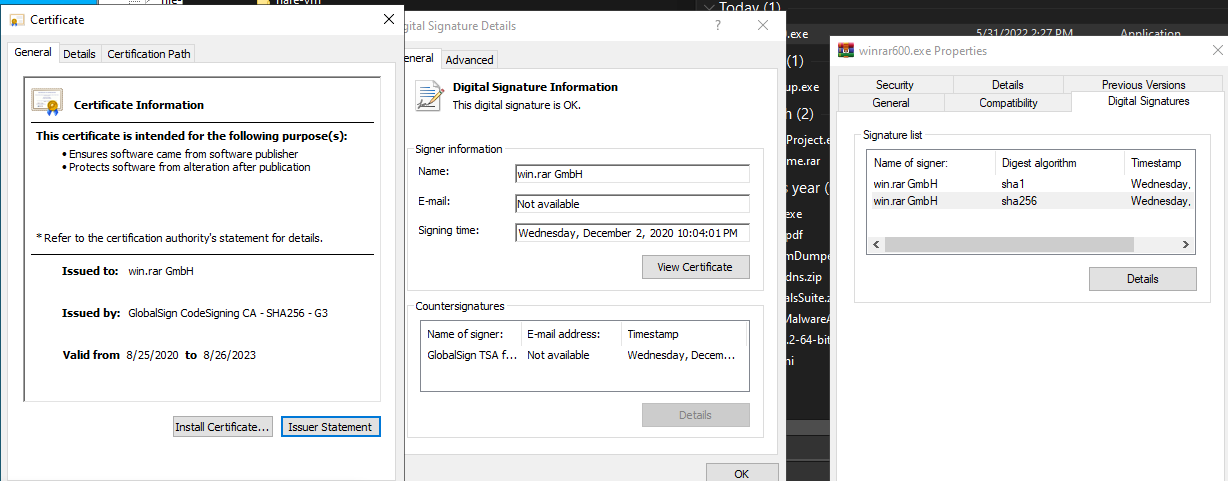Image resolution: width=1228 pixels, height=481 pixels.
Task: Switch to Certification Path tab
Action: (149, 54)
